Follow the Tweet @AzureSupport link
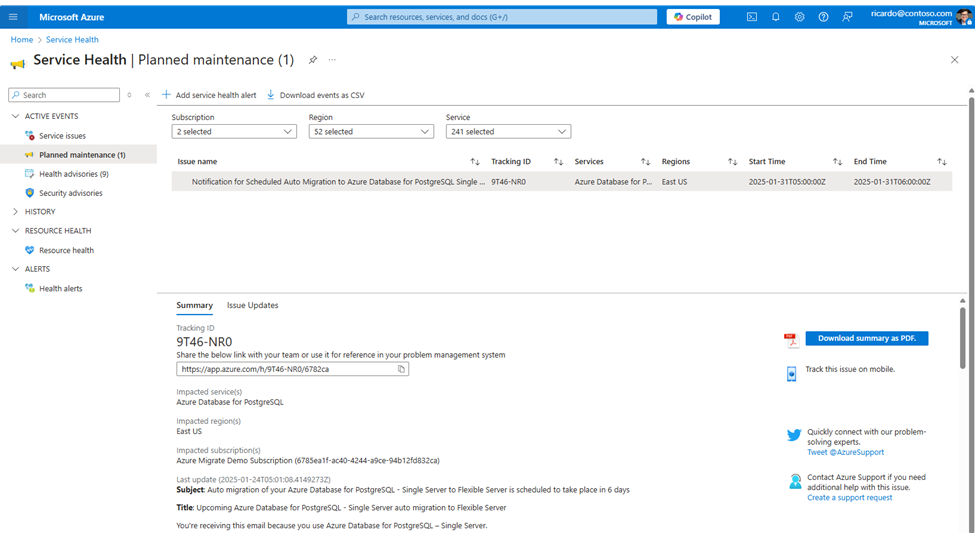 point(845,452)
